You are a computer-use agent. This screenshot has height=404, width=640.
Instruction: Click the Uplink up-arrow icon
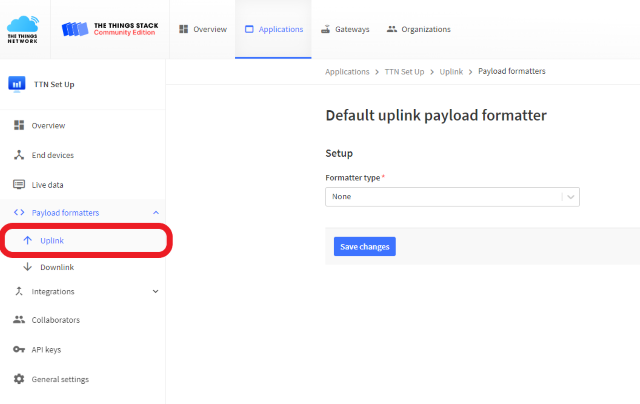pos(27,240)
